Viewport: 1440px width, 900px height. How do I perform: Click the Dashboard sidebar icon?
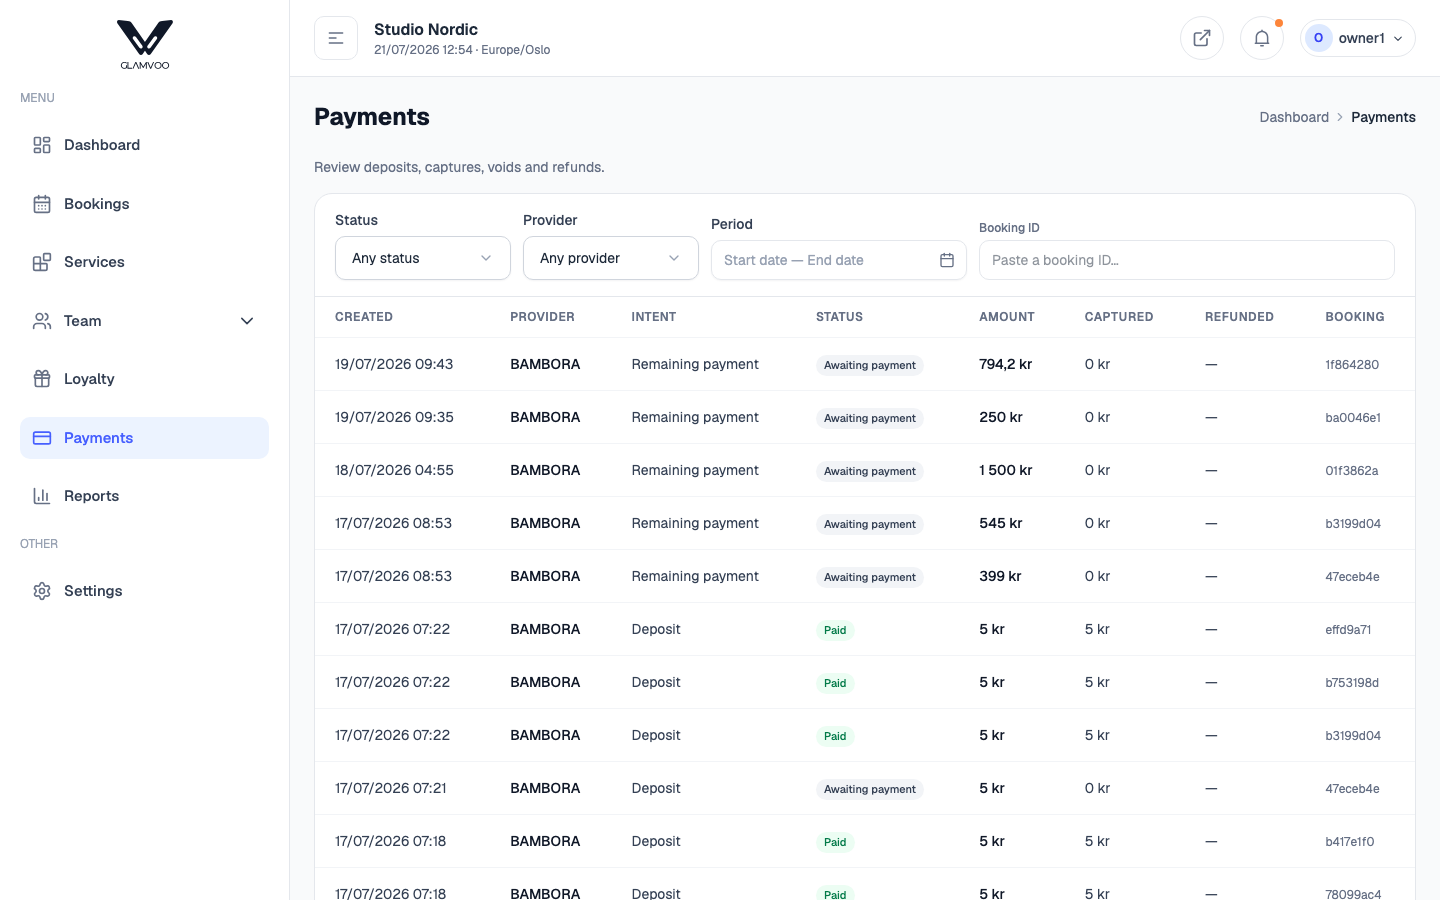[x=42, y=145]
